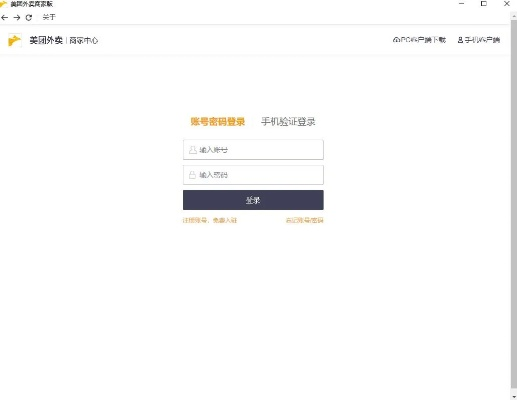Go forward with the right arrow
The width and height of the screenshot is (517, 400).
coord(17,17)
